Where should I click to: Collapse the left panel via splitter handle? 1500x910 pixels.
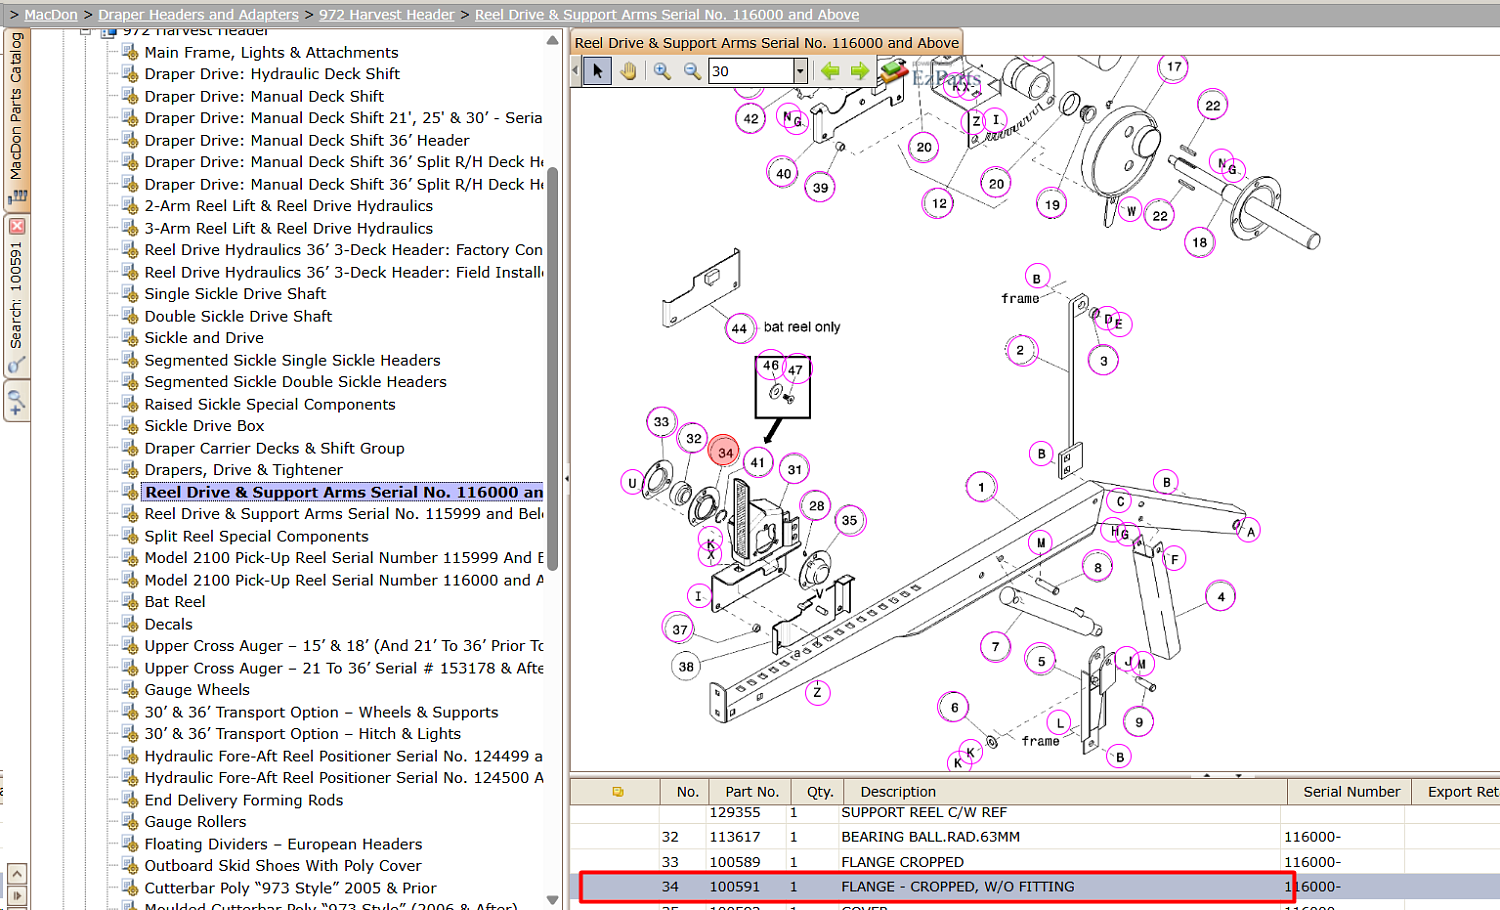566,479
